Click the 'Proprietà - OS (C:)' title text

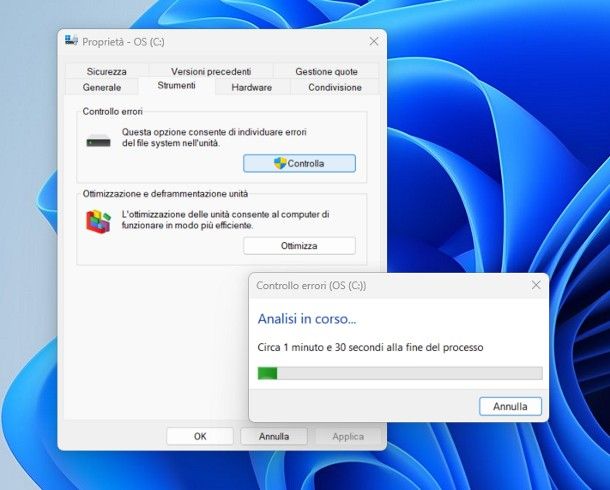123,42
